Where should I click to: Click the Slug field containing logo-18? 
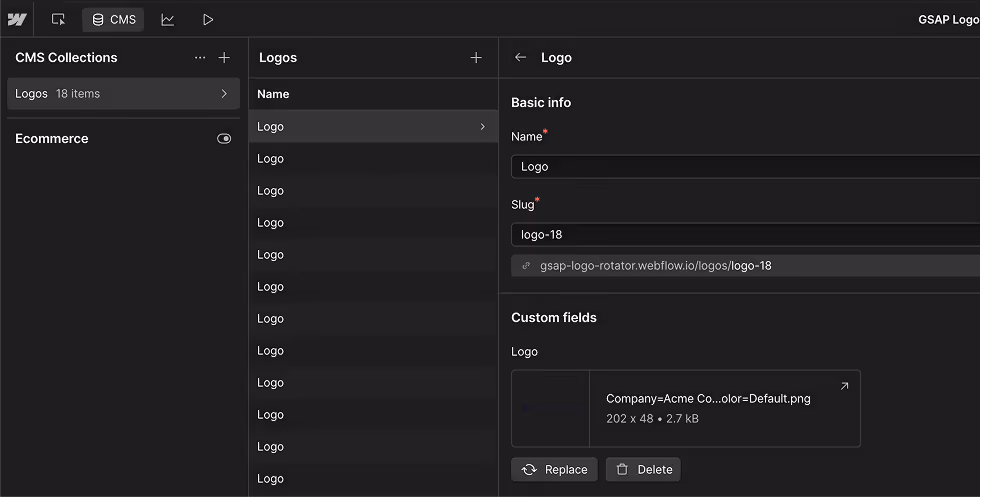(746, 235)
